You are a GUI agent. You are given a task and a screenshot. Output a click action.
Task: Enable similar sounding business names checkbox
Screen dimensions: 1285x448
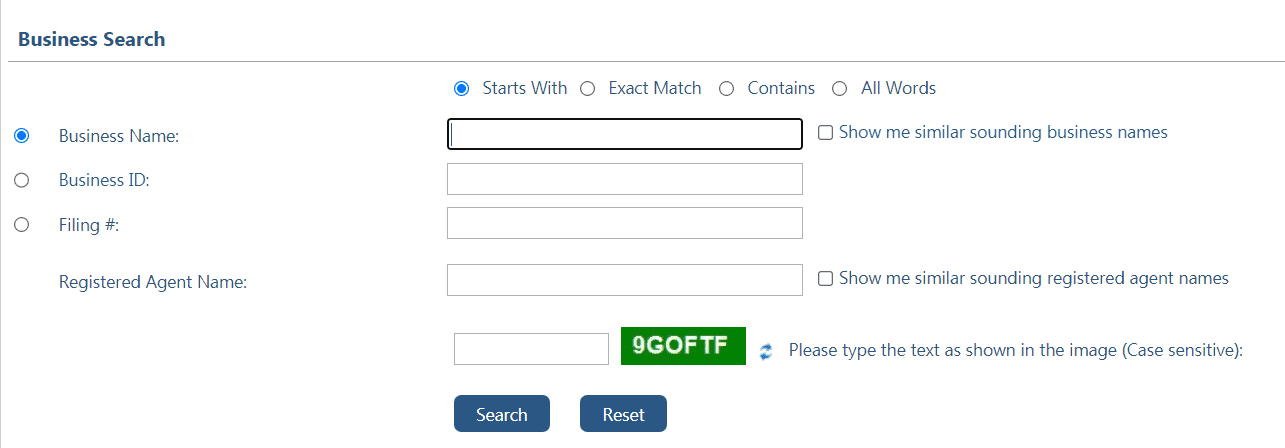pos(825,132)
